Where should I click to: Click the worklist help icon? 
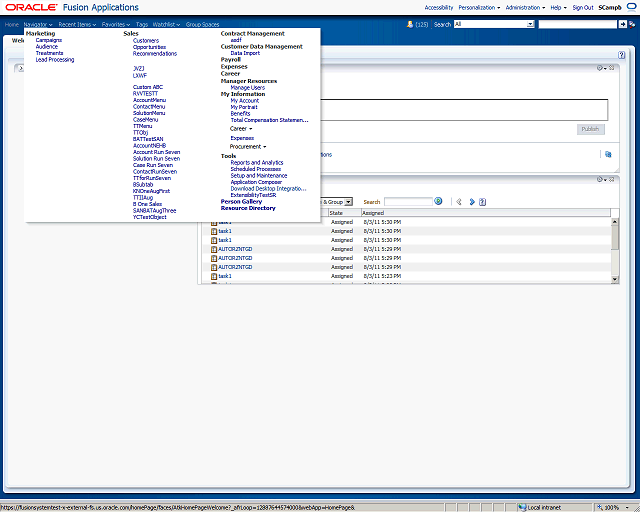click(x=482, y=202)
